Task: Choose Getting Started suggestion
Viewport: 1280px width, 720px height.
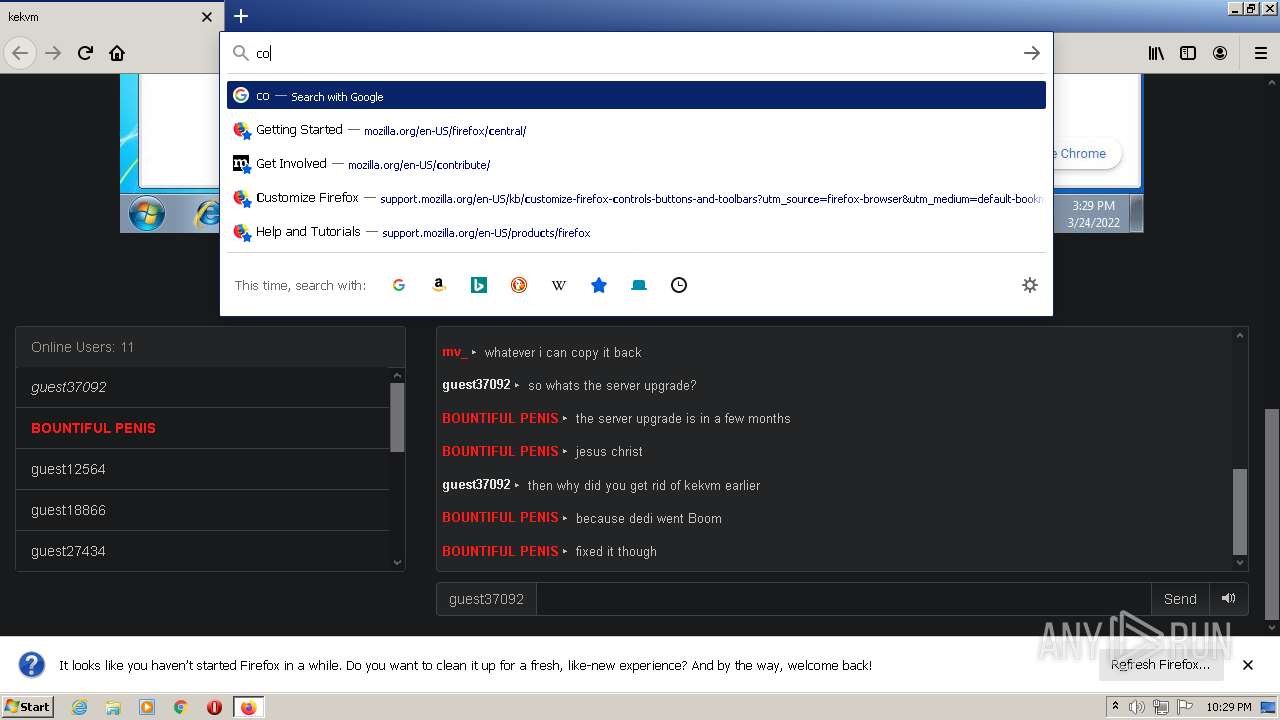Action: point(636,130)
